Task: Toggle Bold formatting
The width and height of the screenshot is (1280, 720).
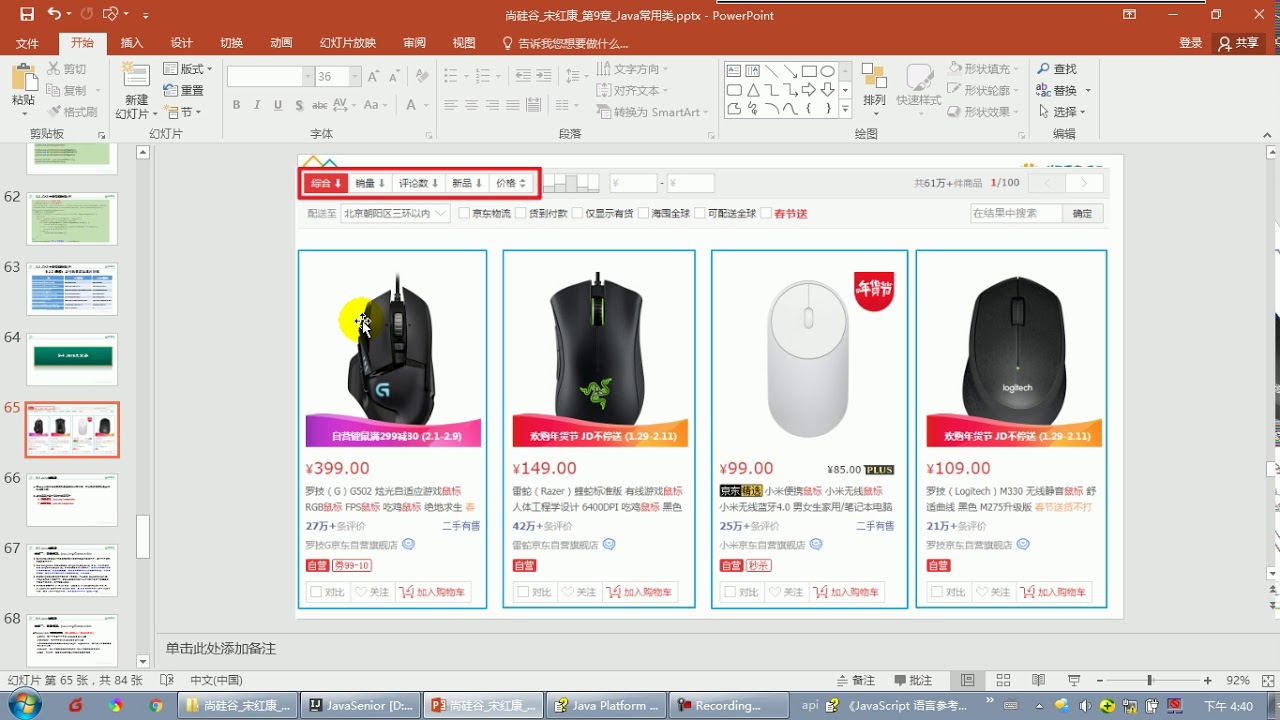Action: click(236, 105)
